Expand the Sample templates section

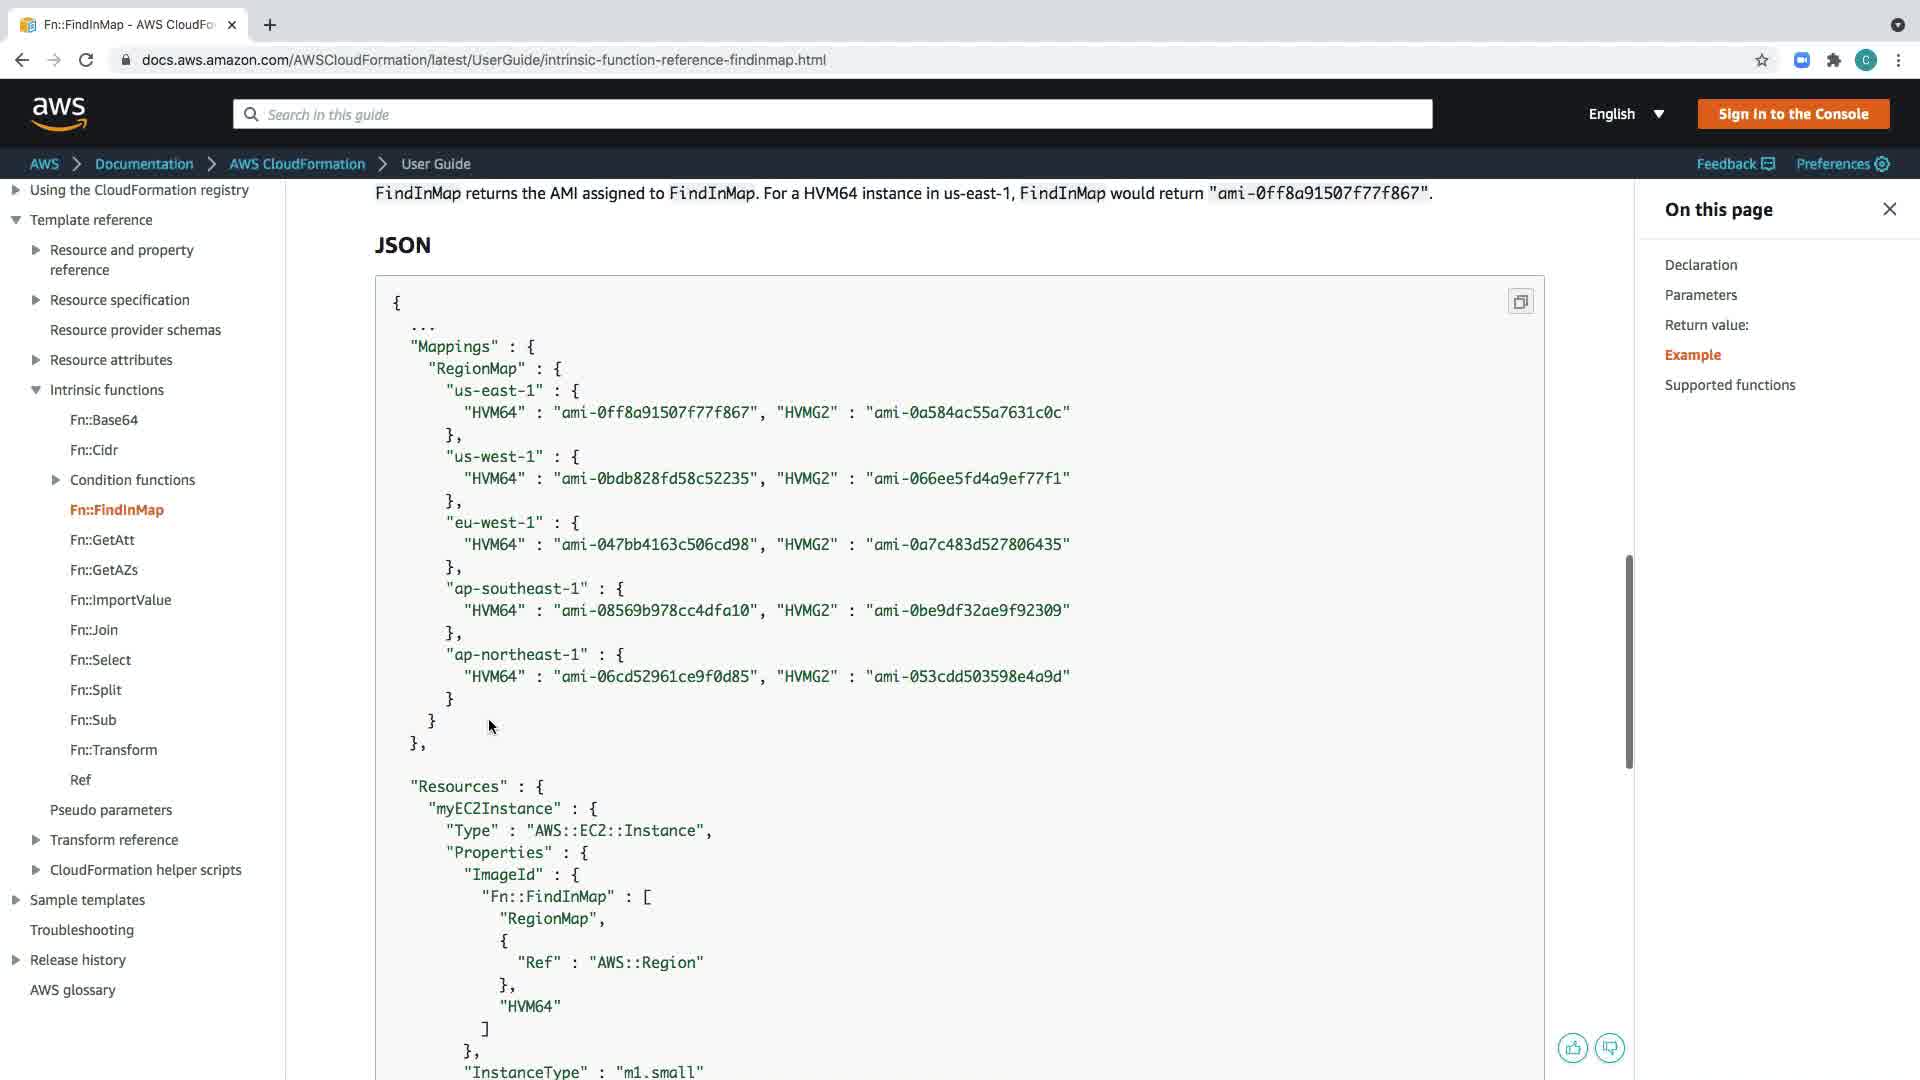(16, 900)
